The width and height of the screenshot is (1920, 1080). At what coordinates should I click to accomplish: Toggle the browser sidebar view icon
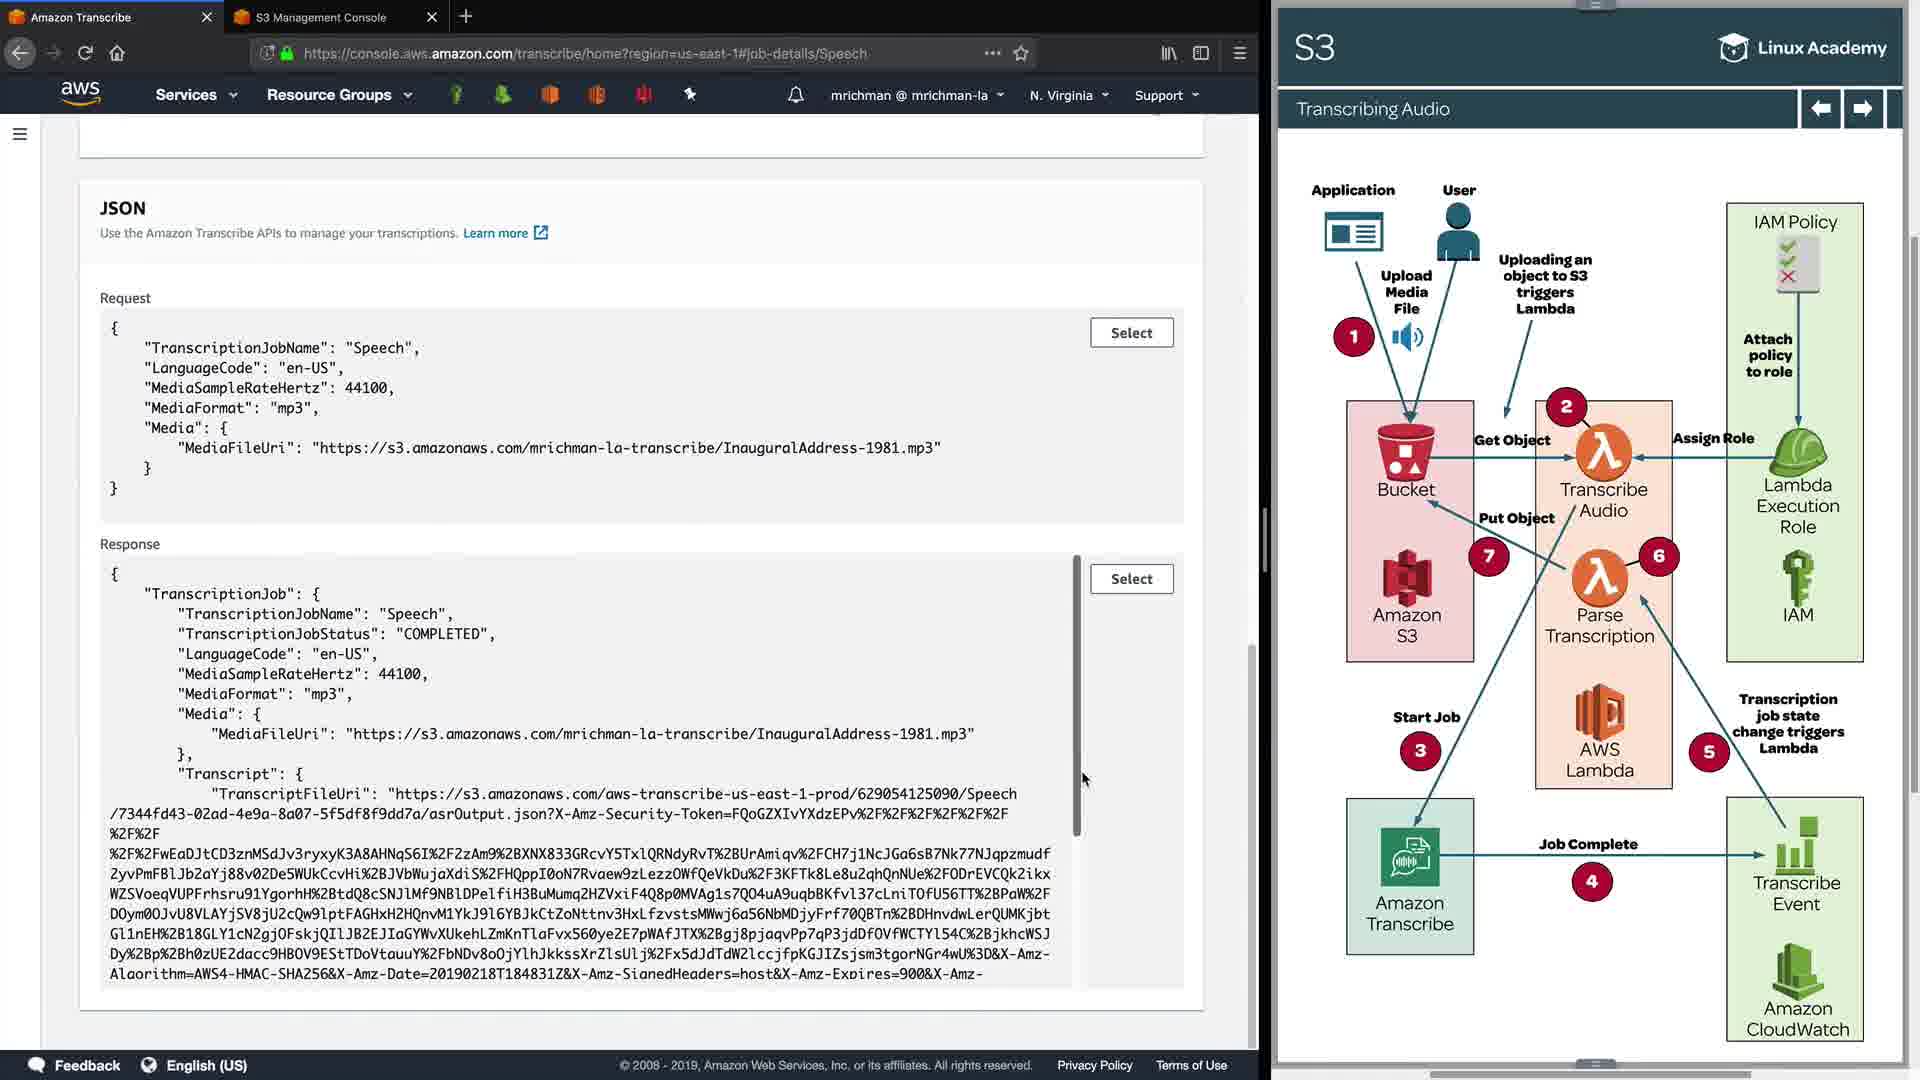[x=1201, y=53]
